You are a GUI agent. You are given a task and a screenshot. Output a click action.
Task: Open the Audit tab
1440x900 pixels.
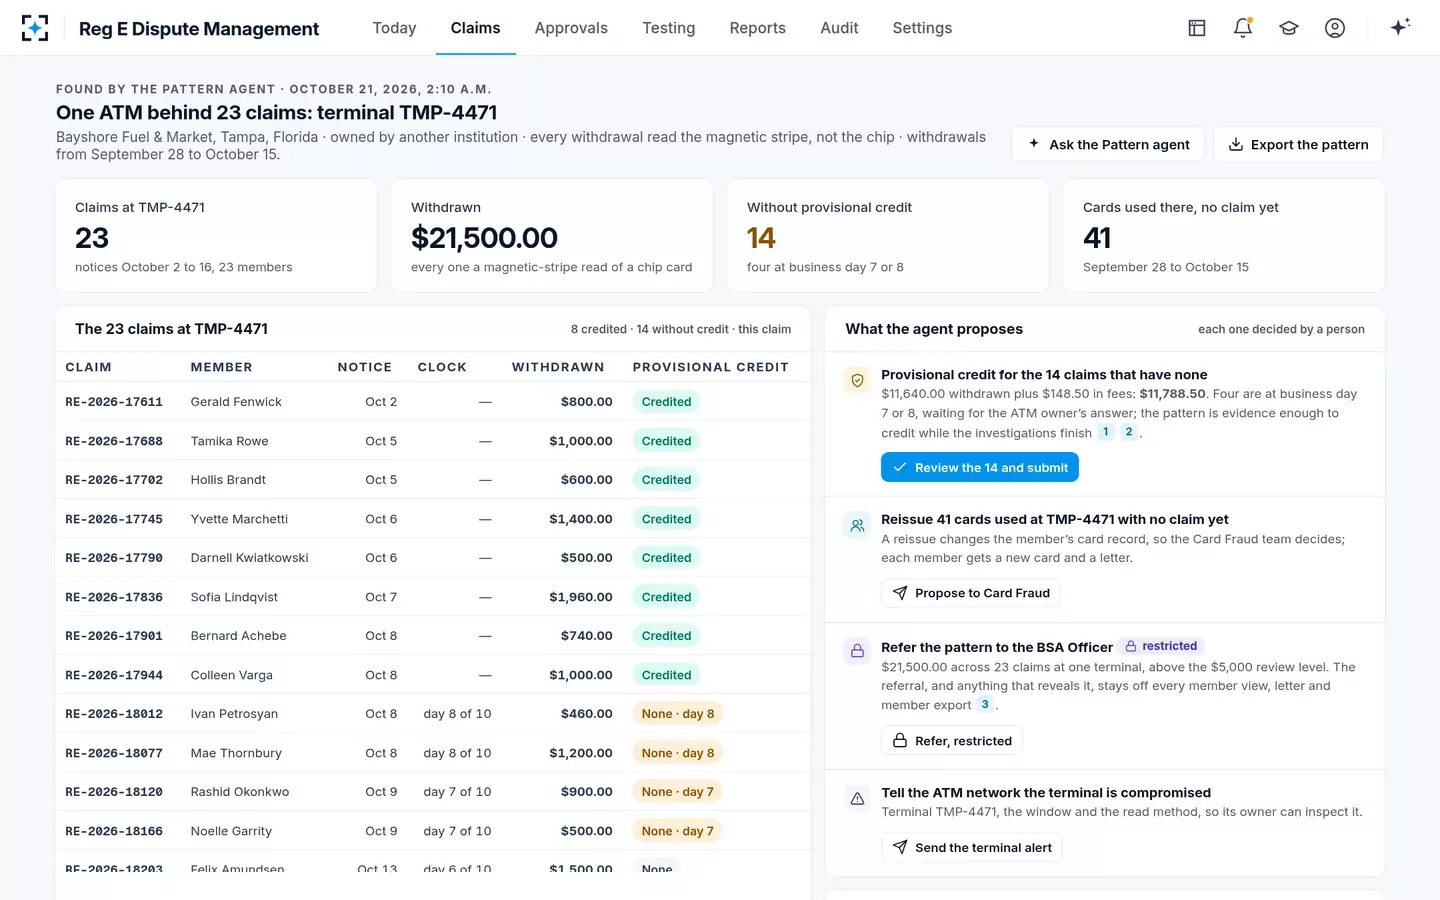tap(839, 28)
